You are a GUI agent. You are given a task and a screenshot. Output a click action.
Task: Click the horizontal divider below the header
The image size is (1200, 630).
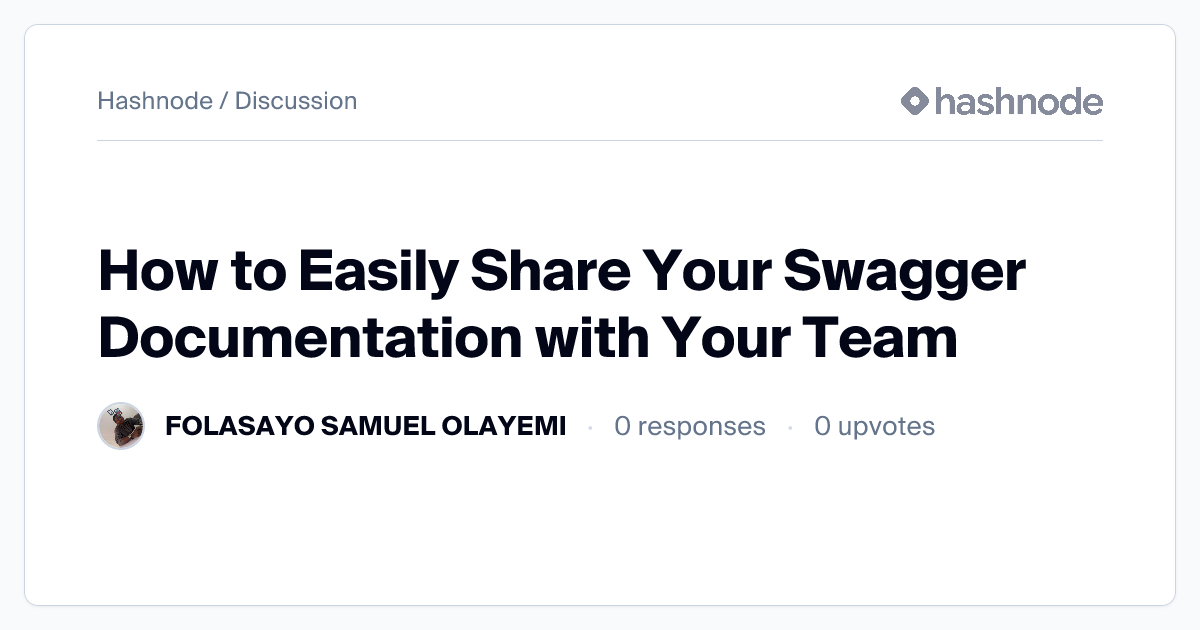(600, 141)
